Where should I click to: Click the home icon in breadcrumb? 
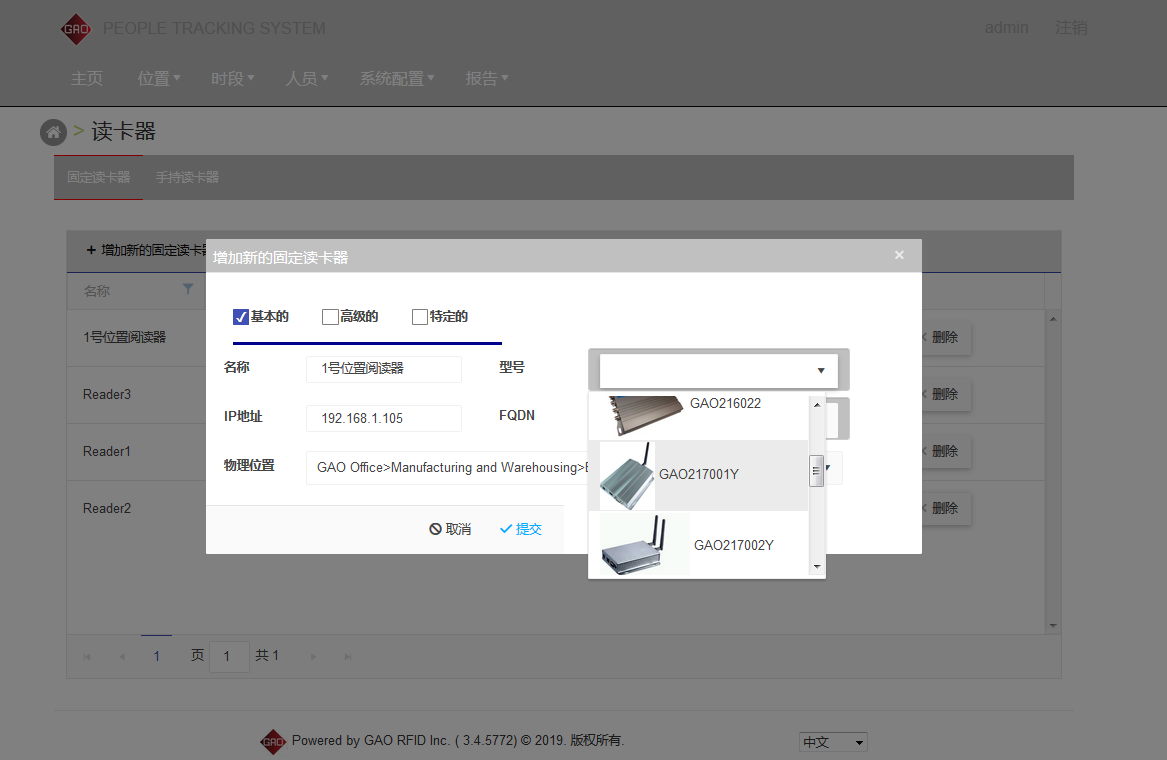(53, 132)
